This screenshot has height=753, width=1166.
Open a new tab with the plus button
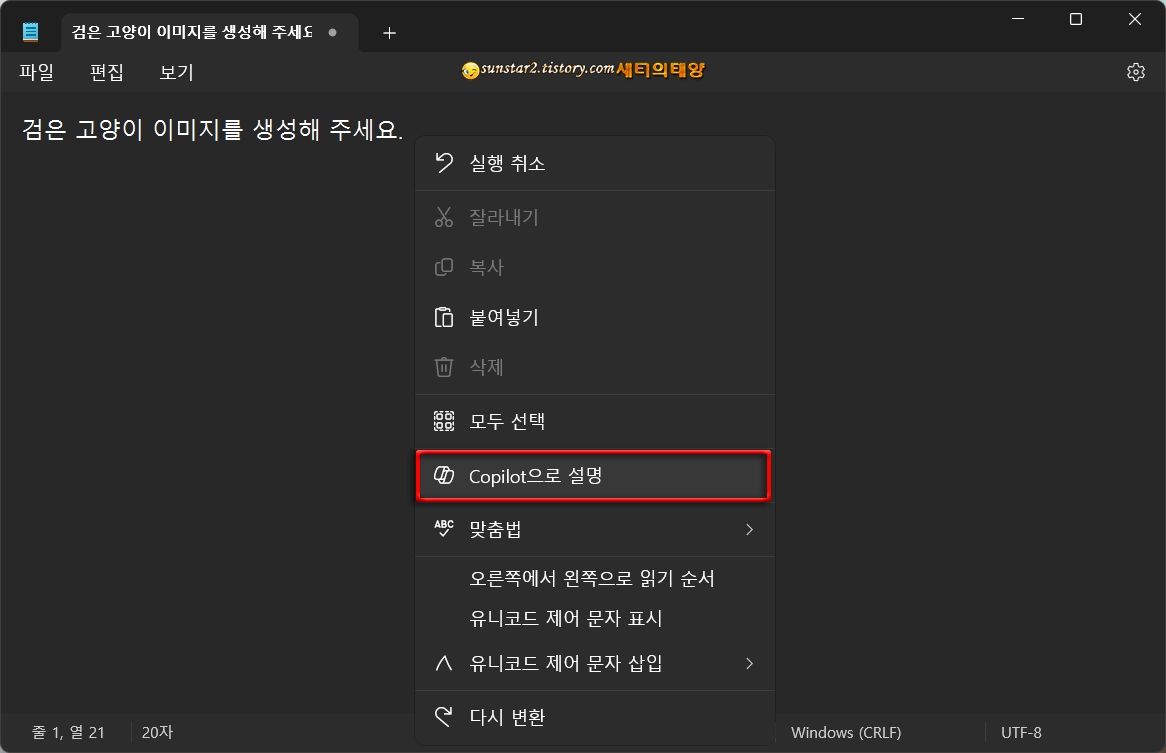point(389,31)
